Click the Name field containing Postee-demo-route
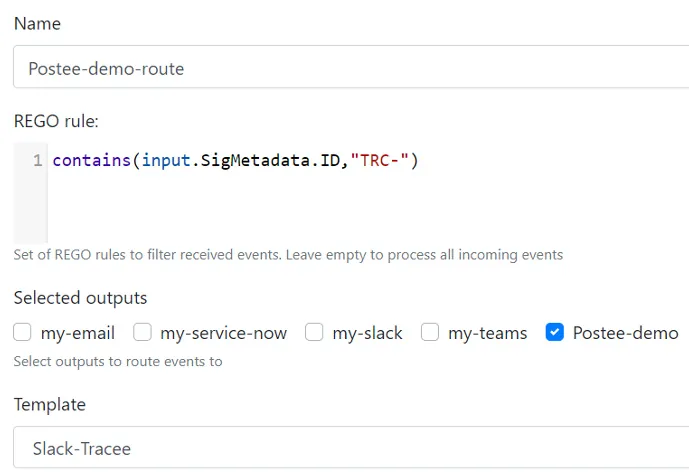Image resolution: width=689 pixels, height=476 pixels. click(x=351, y=67)
